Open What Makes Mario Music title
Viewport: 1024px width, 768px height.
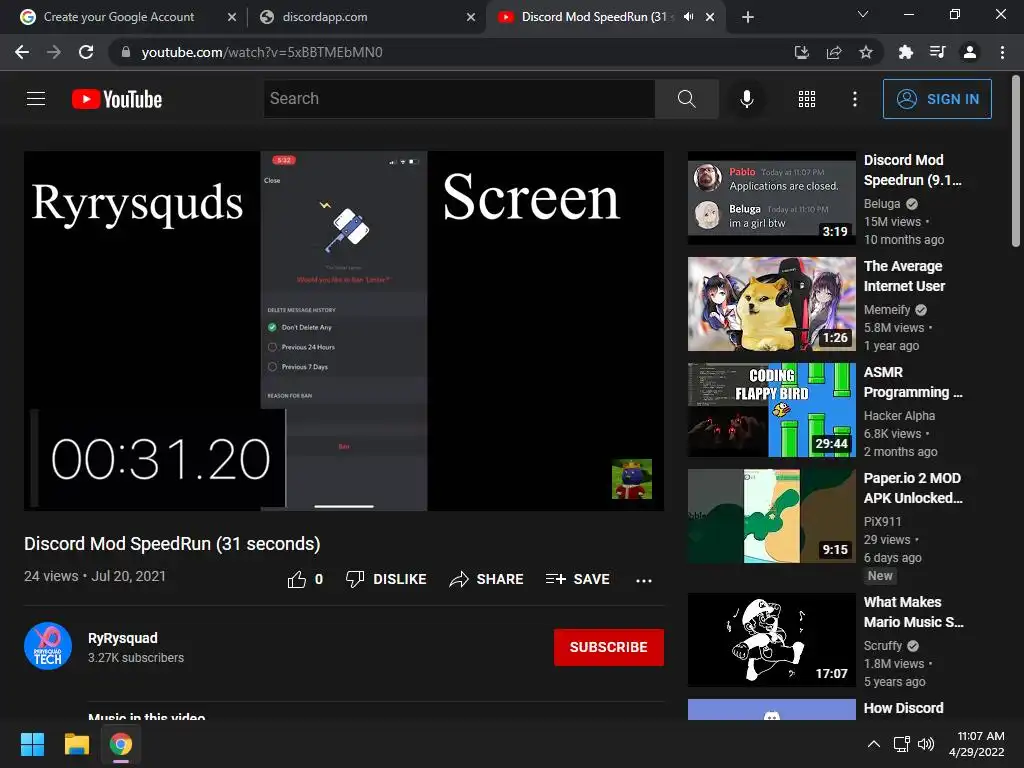tap(913, 612)
